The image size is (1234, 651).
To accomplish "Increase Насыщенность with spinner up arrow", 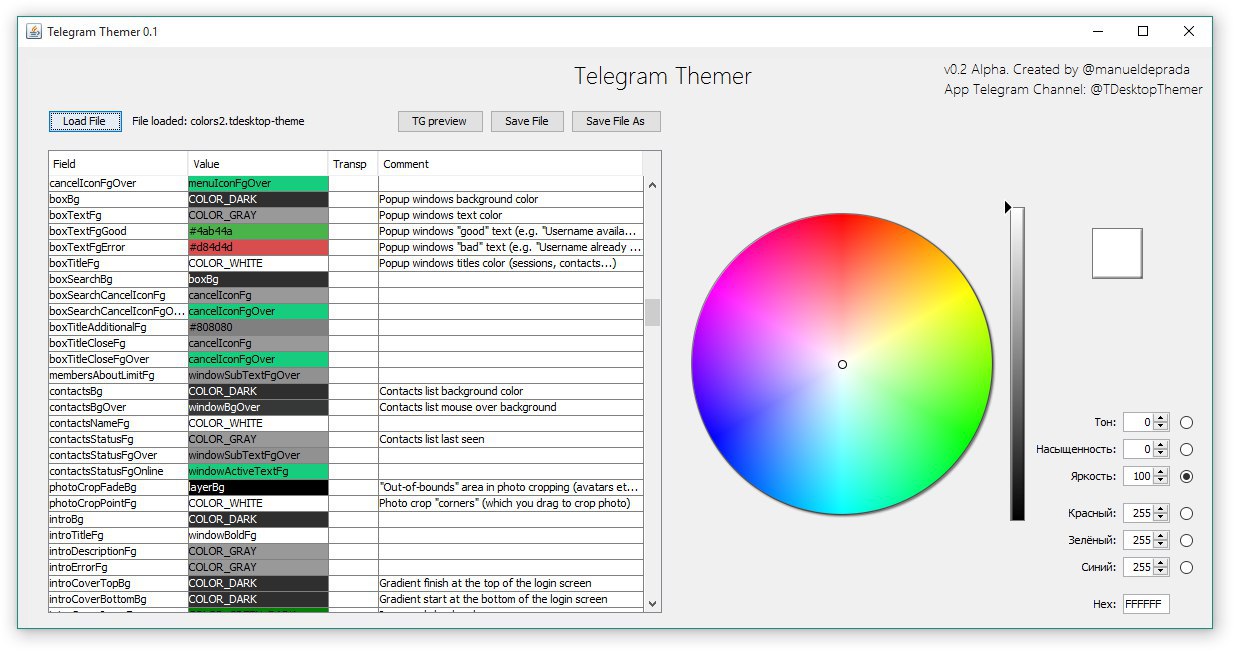I will click(x=1161, y=445).
